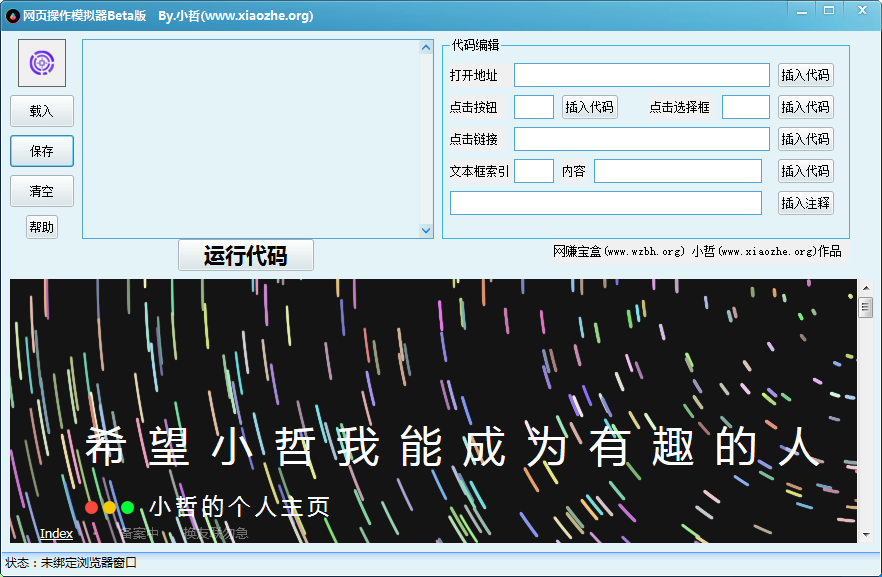Insert code for 点击选择框 row
Image resolution: width=882 pixels, height=577 pixels.
[x=806, y=107]
